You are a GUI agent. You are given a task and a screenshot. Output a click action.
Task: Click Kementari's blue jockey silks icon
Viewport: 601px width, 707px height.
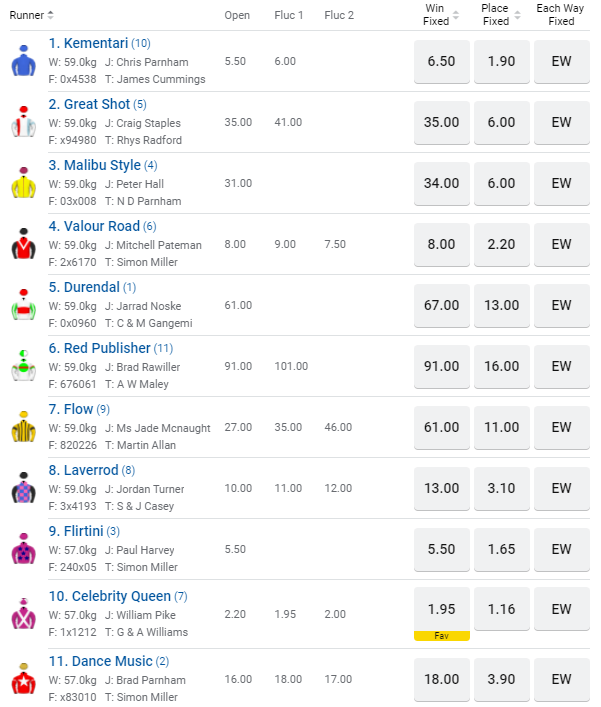coord(23,61)
